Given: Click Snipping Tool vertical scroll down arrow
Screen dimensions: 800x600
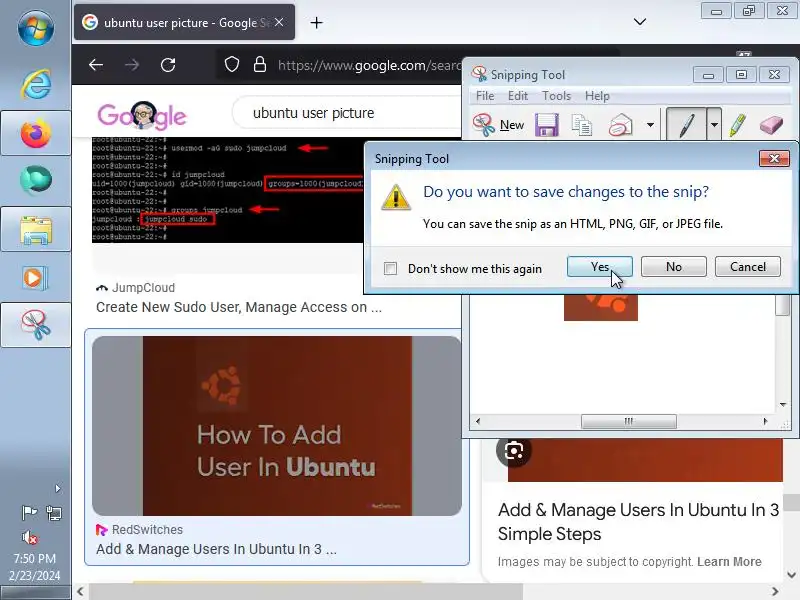Looking at the screenshot, I should (x=783, y=405).
